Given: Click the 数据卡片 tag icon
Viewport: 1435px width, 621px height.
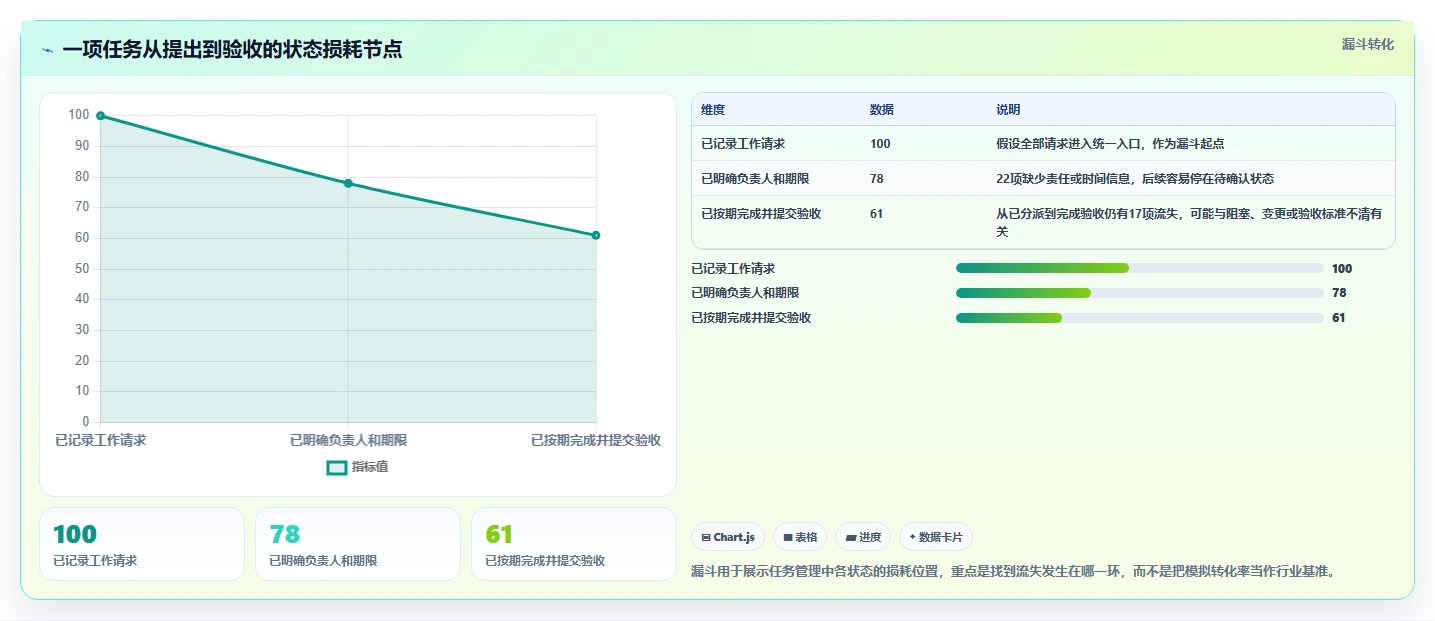Looking at the screenshot, I should pos(912,538).
